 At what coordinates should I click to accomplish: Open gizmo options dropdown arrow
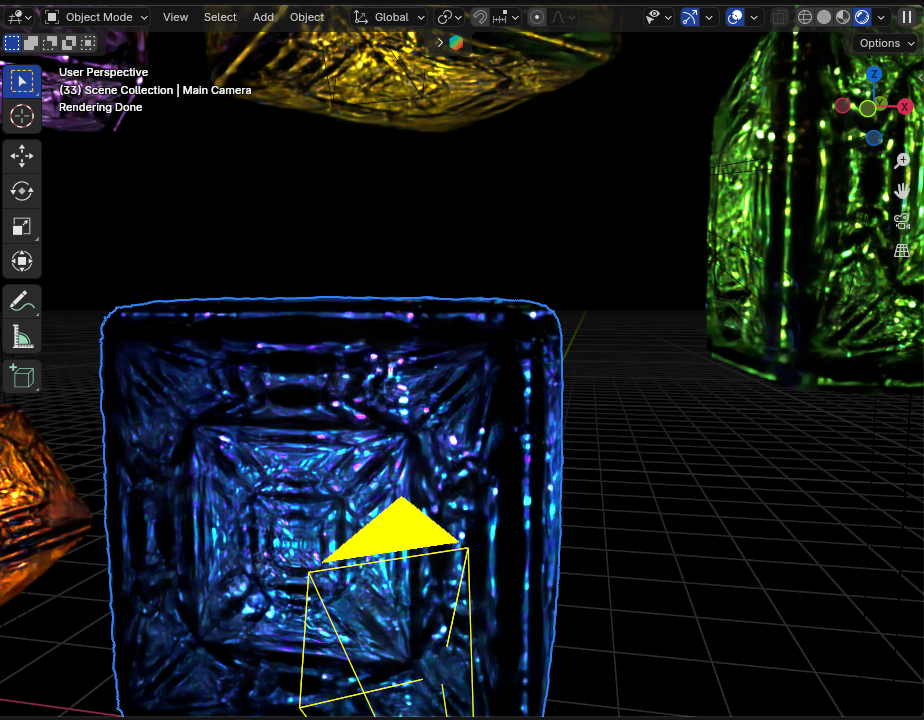[709, 17]
